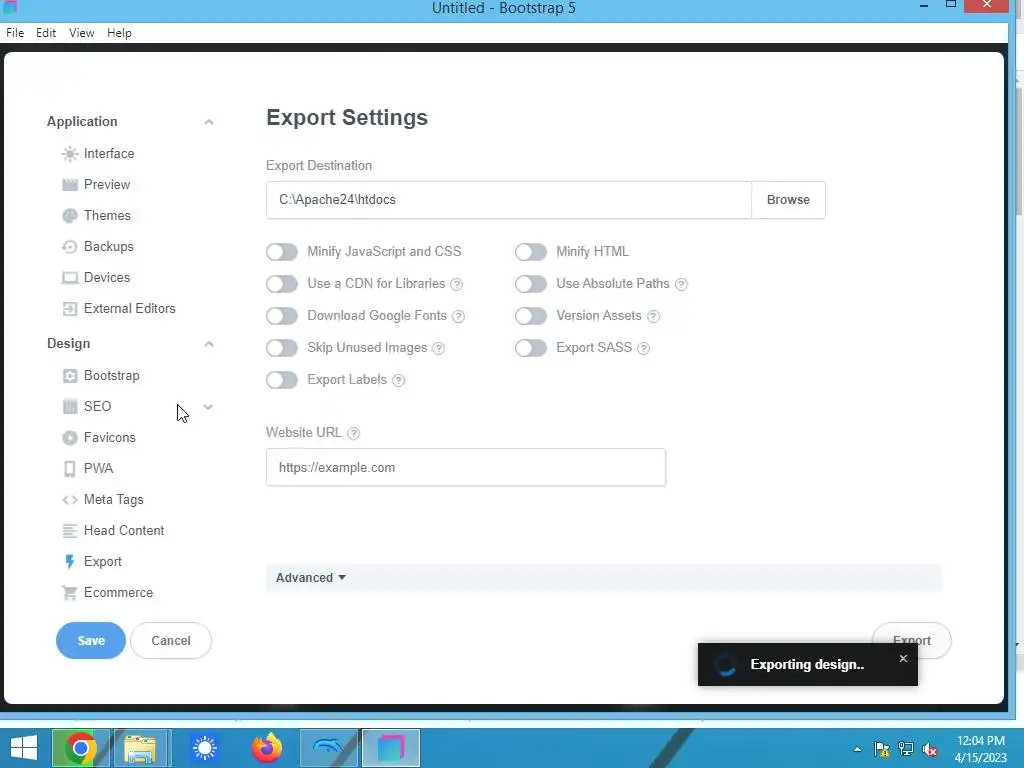Click the Backups history icon
This screenshot has width=1024, height=768.
[x=69, y=247]
